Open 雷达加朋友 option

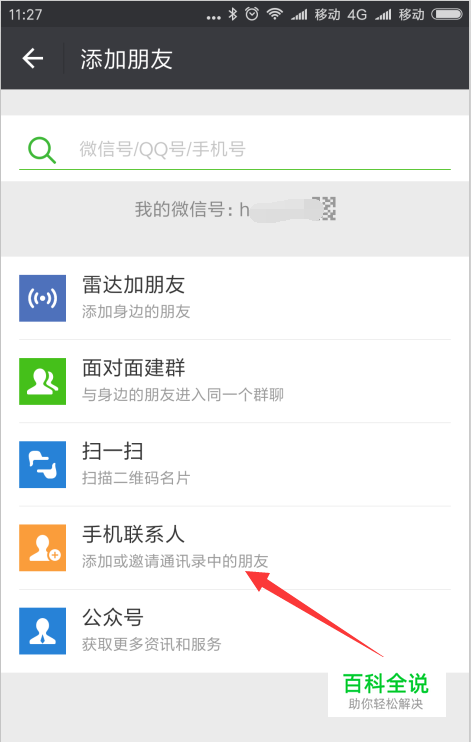pyautogui.click(x=235, y=298)
